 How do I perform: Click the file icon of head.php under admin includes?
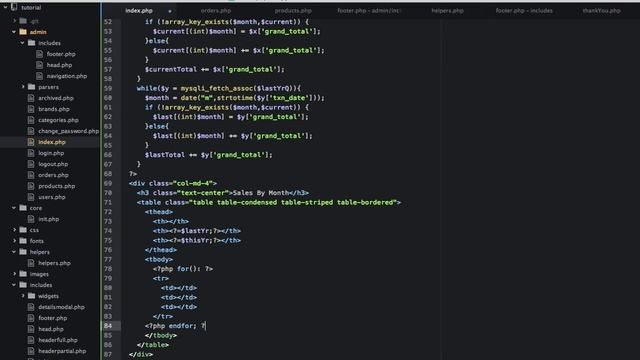click(x=40, y=65)
